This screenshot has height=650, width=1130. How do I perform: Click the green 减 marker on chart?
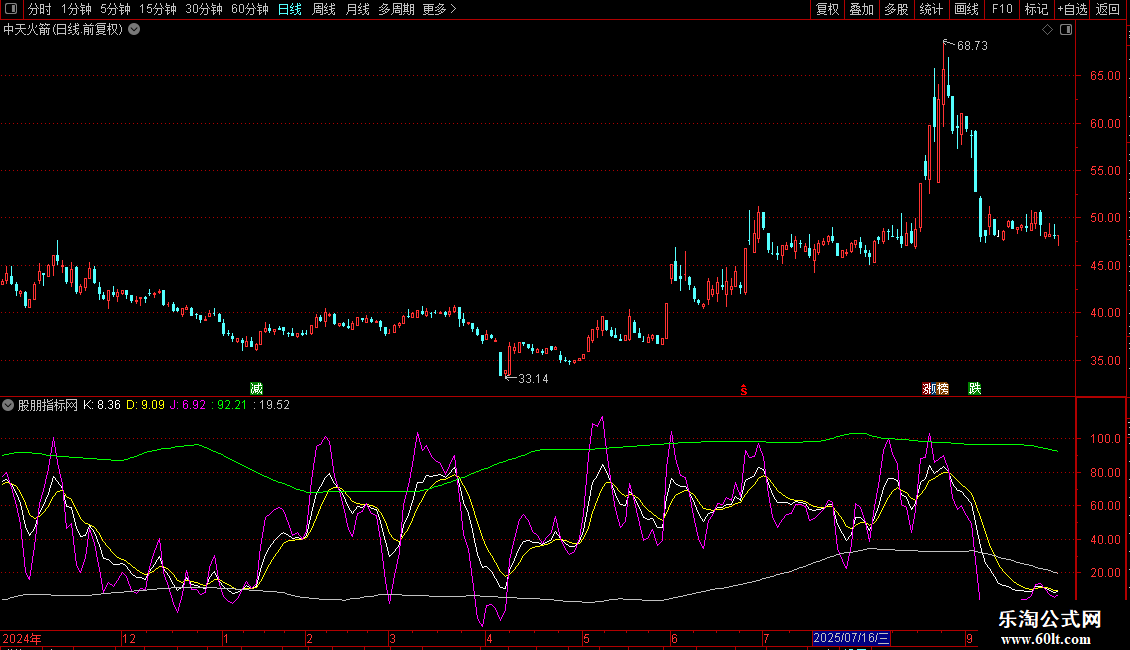point(257,388)
